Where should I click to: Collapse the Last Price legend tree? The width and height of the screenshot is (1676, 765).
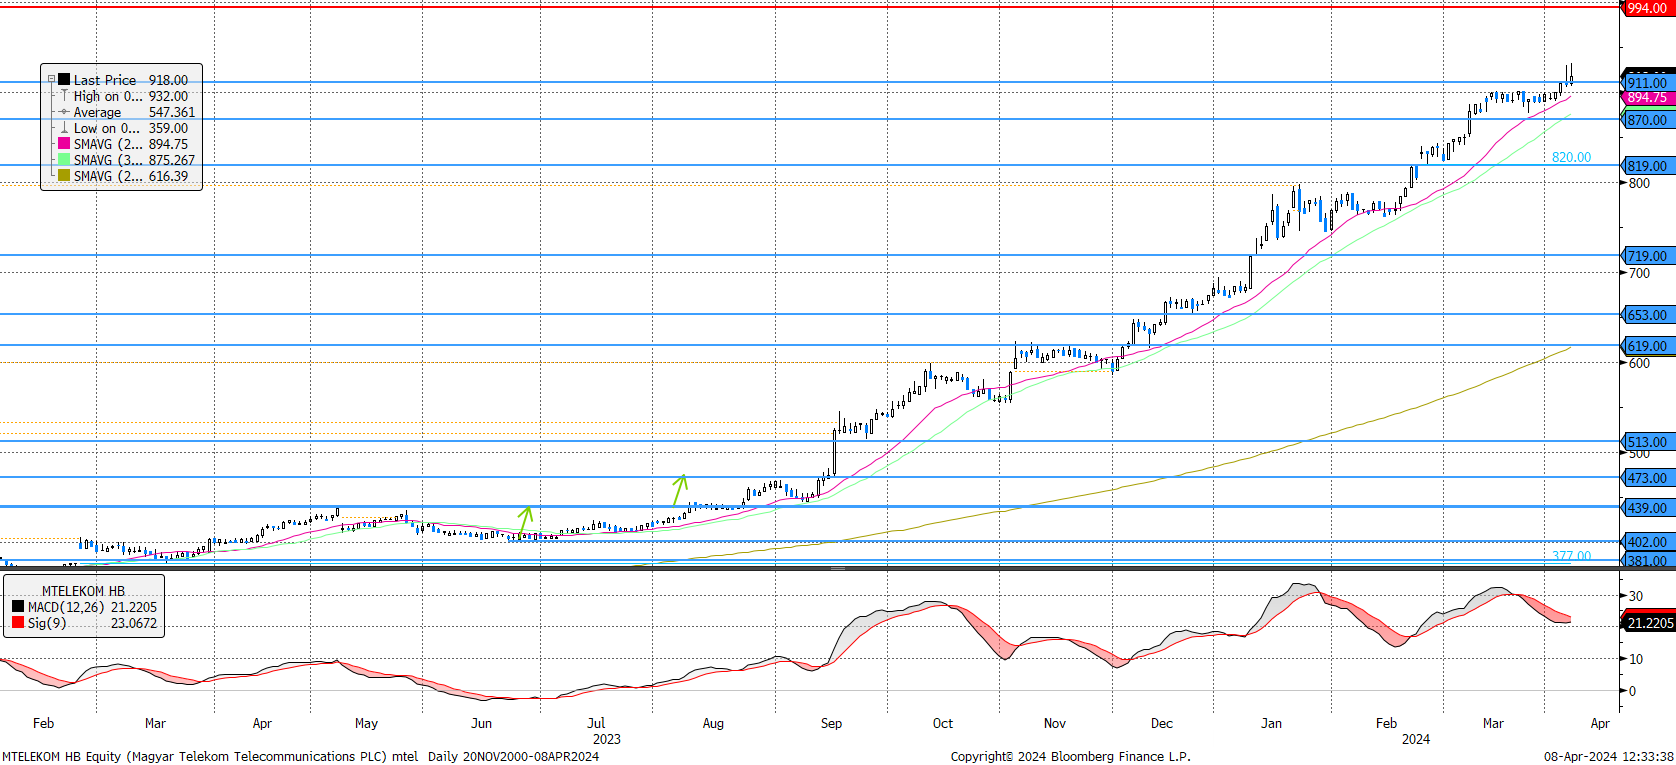point(51,80)
